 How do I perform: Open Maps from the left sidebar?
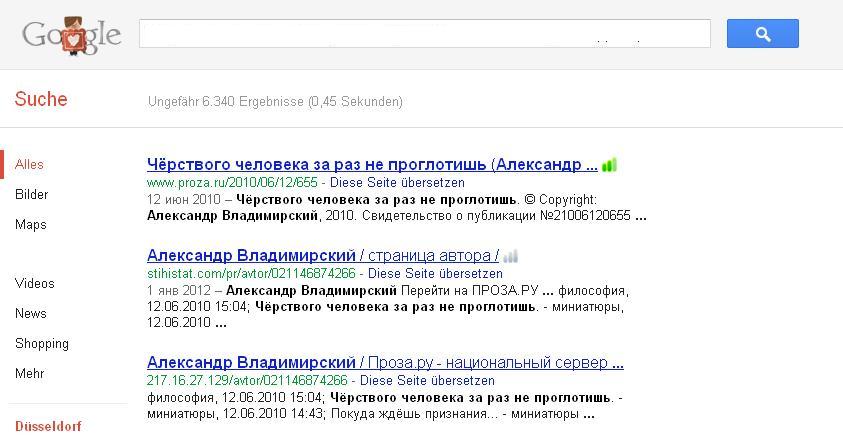point(30,224)
